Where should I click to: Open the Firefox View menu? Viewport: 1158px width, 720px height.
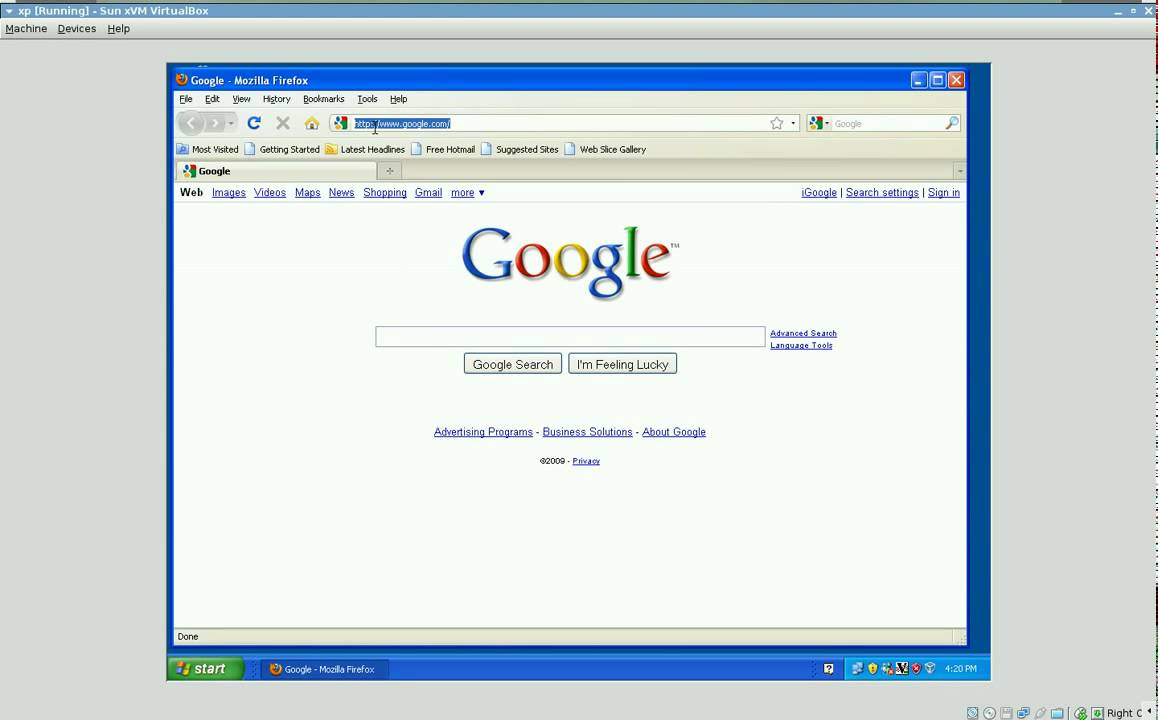point(241,99)
